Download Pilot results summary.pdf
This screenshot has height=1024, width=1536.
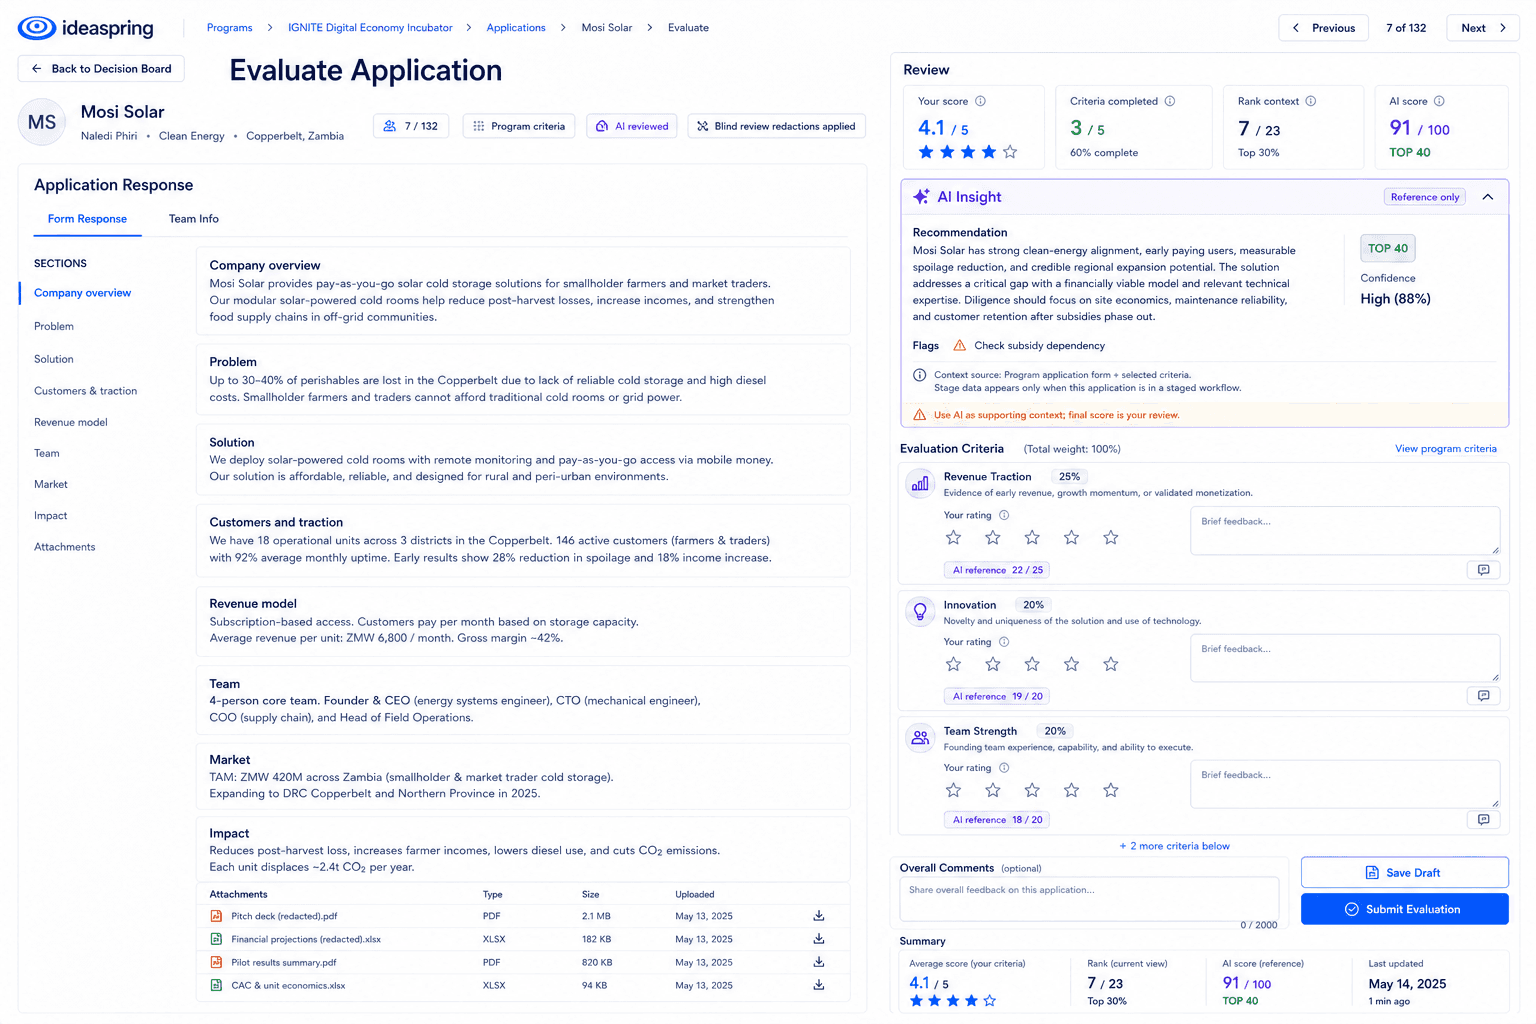point(818,962)
